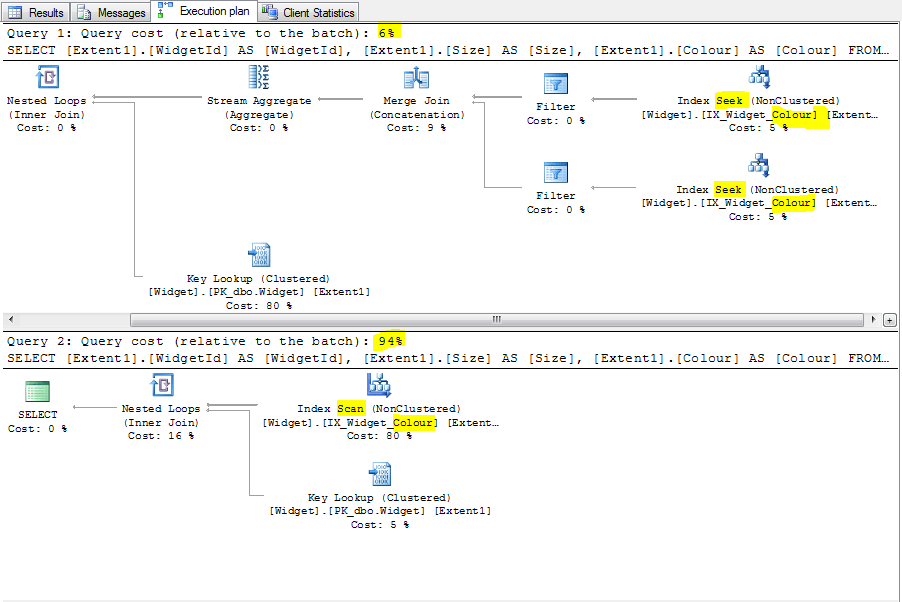Click the Merge Join Concatenation icon
Viewport: 902px width, 602px height.
[416, 77]
